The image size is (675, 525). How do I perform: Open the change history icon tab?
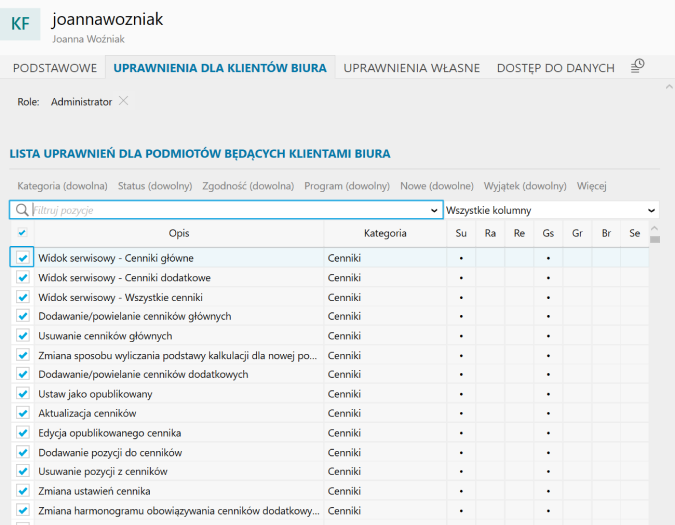638,66
